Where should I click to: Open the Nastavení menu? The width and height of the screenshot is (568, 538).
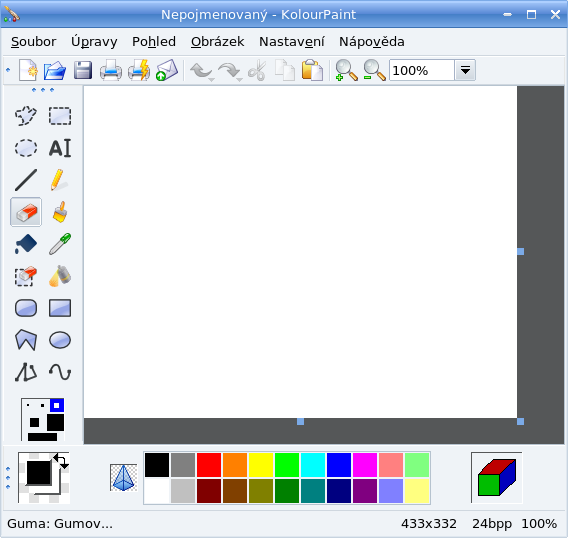292,42
